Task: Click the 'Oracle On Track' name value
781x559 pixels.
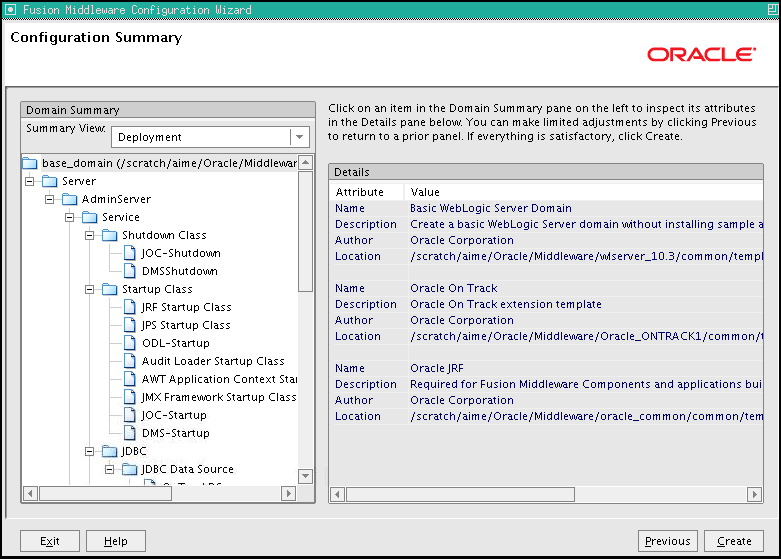Action: click(454, 288)
